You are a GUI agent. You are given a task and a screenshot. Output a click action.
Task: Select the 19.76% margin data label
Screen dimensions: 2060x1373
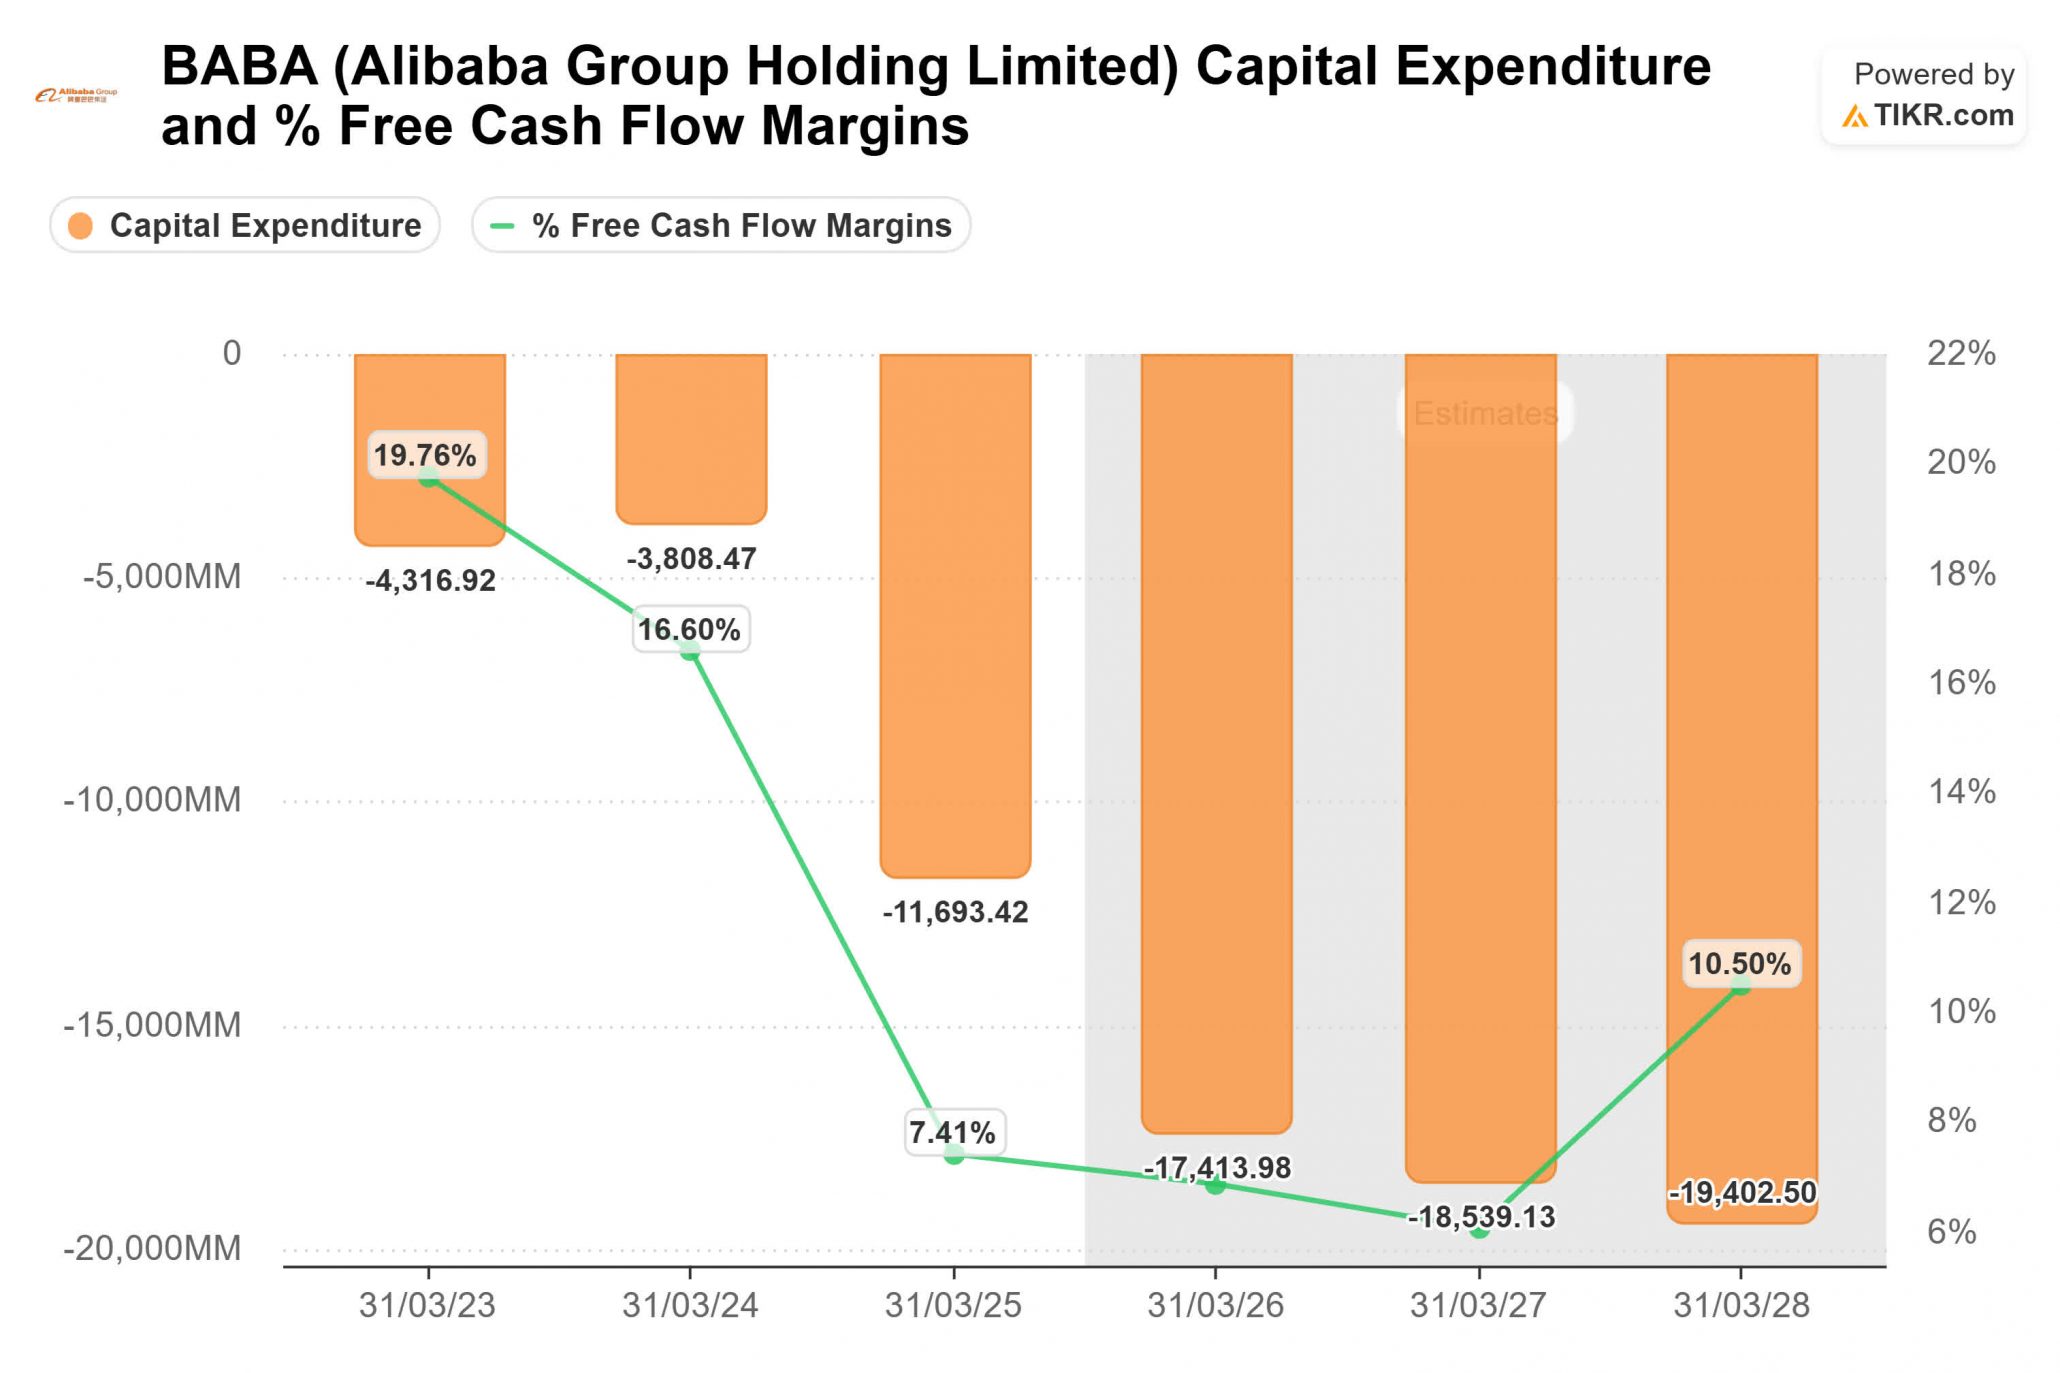tap(426, 455)
